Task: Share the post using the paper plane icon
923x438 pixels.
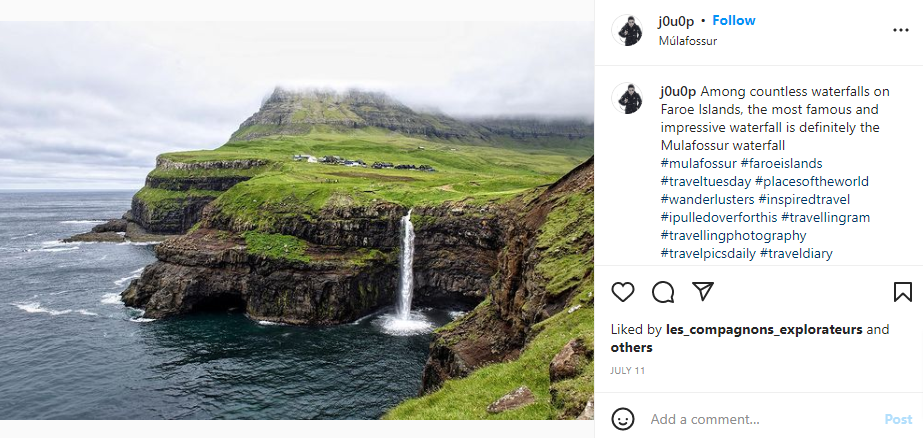Action: click(703, 292)
